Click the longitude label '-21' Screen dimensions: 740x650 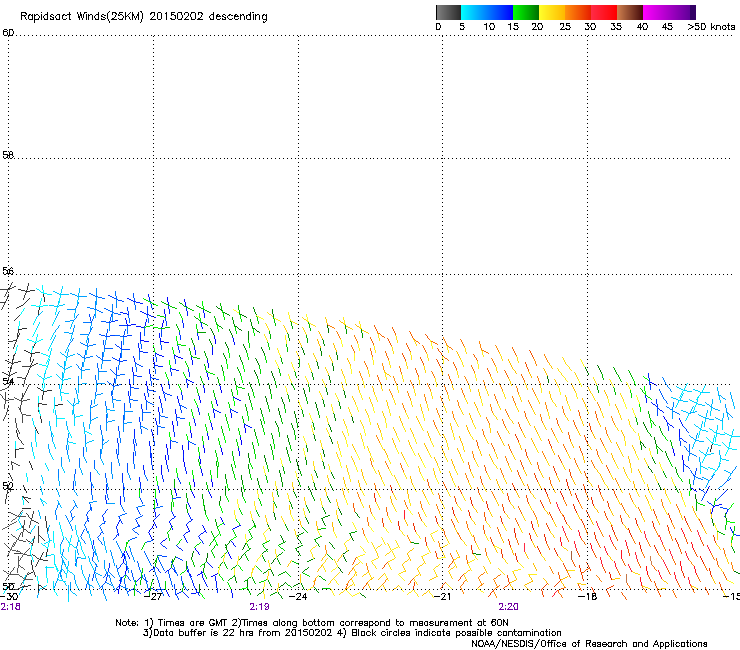(x=443, y=596)
